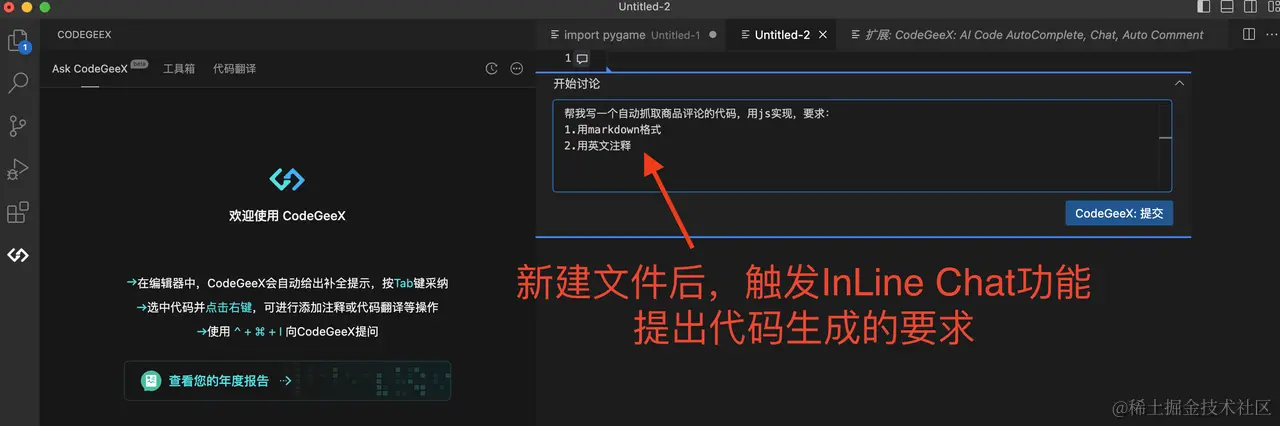Split the editor to the right

pyautogui.click(x=1249, y=34)
